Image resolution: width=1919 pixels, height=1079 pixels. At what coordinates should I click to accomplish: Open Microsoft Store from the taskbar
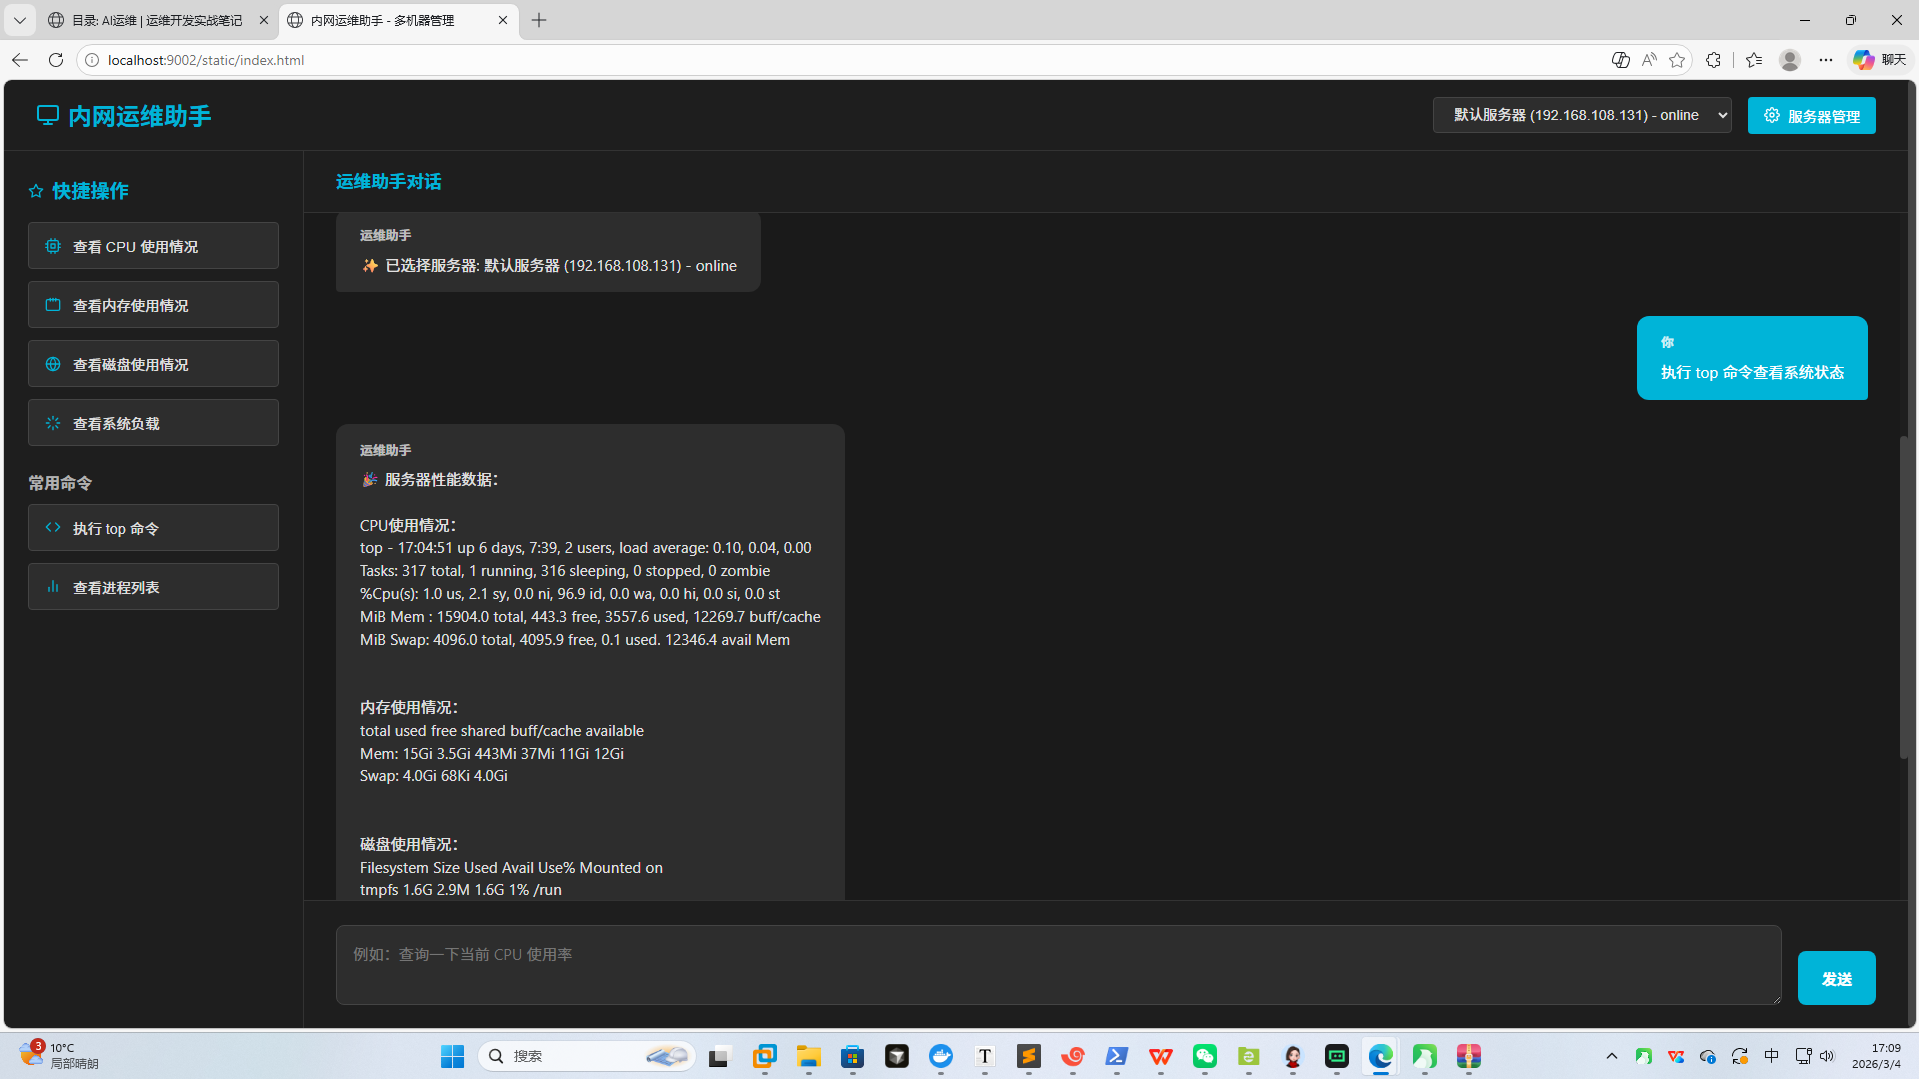[x=852, y=1056]
